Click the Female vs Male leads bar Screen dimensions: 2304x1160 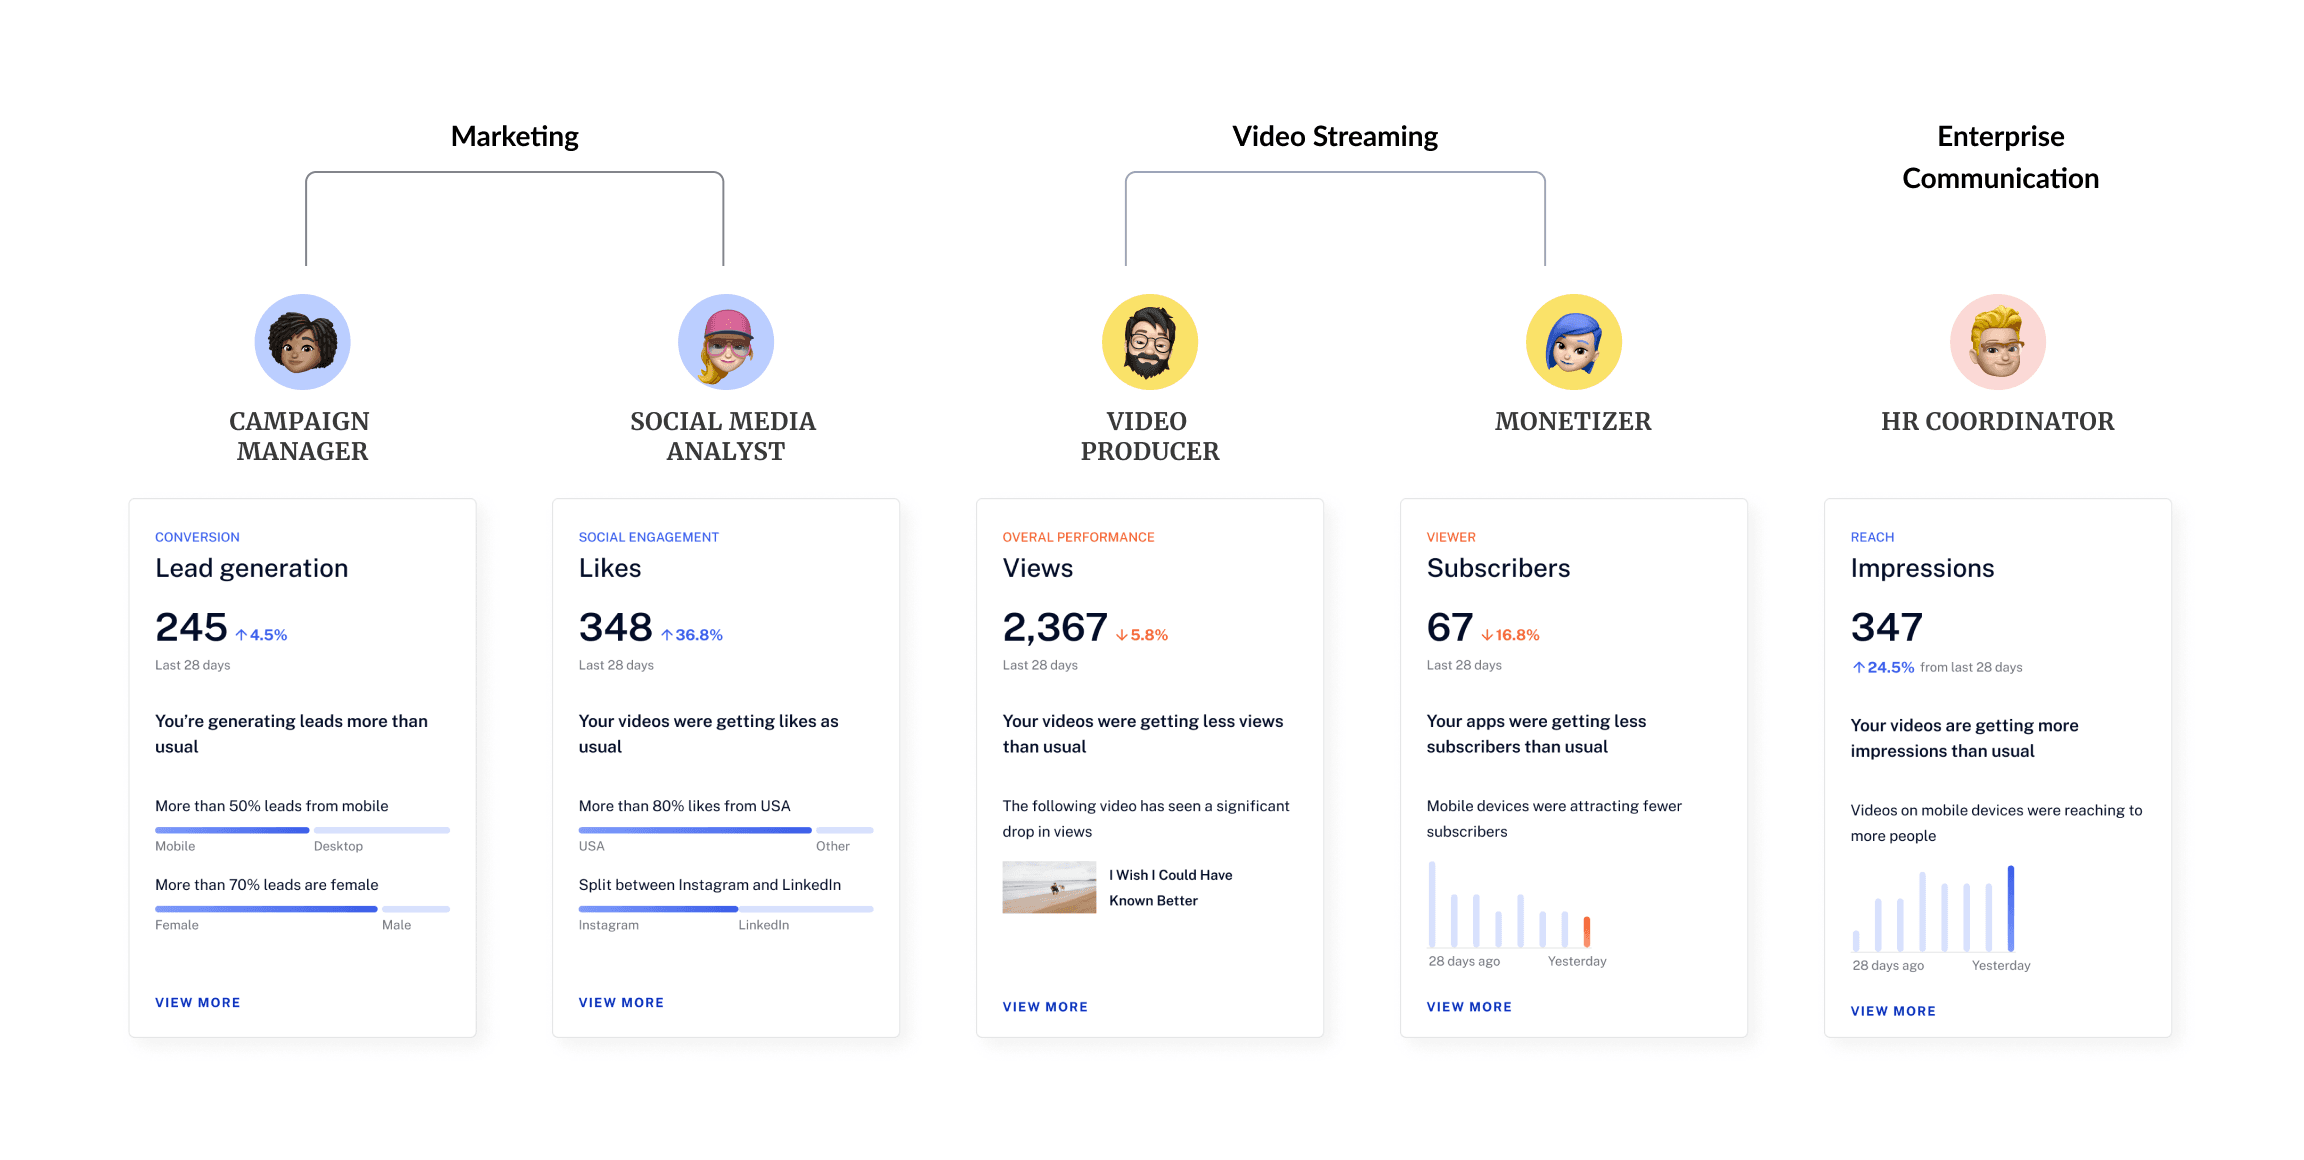click(x=302, y=909)
